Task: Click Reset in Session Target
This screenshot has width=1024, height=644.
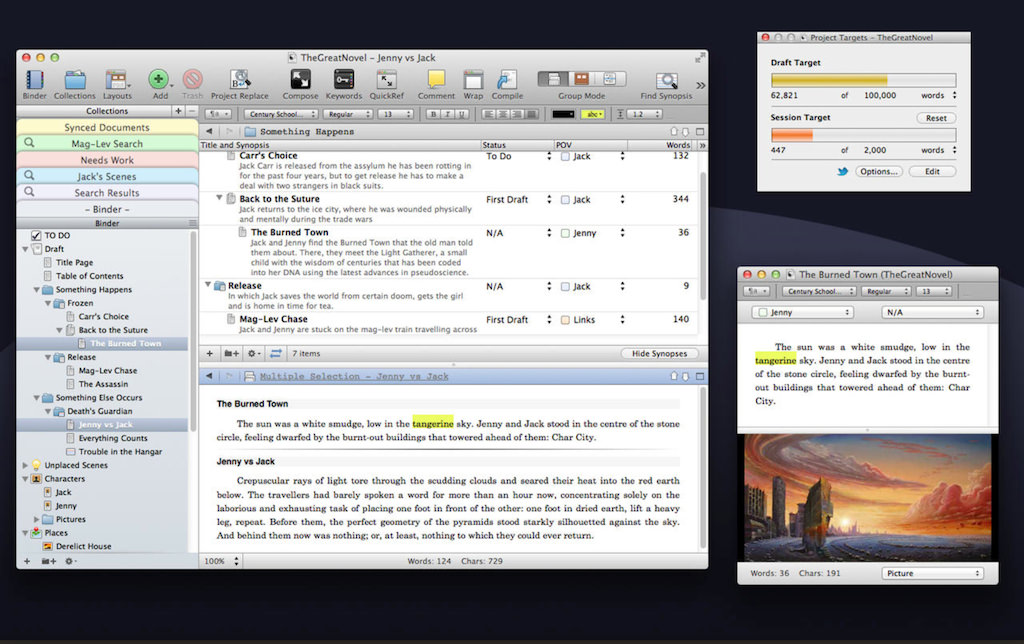Action: click(x=936, y=118)
